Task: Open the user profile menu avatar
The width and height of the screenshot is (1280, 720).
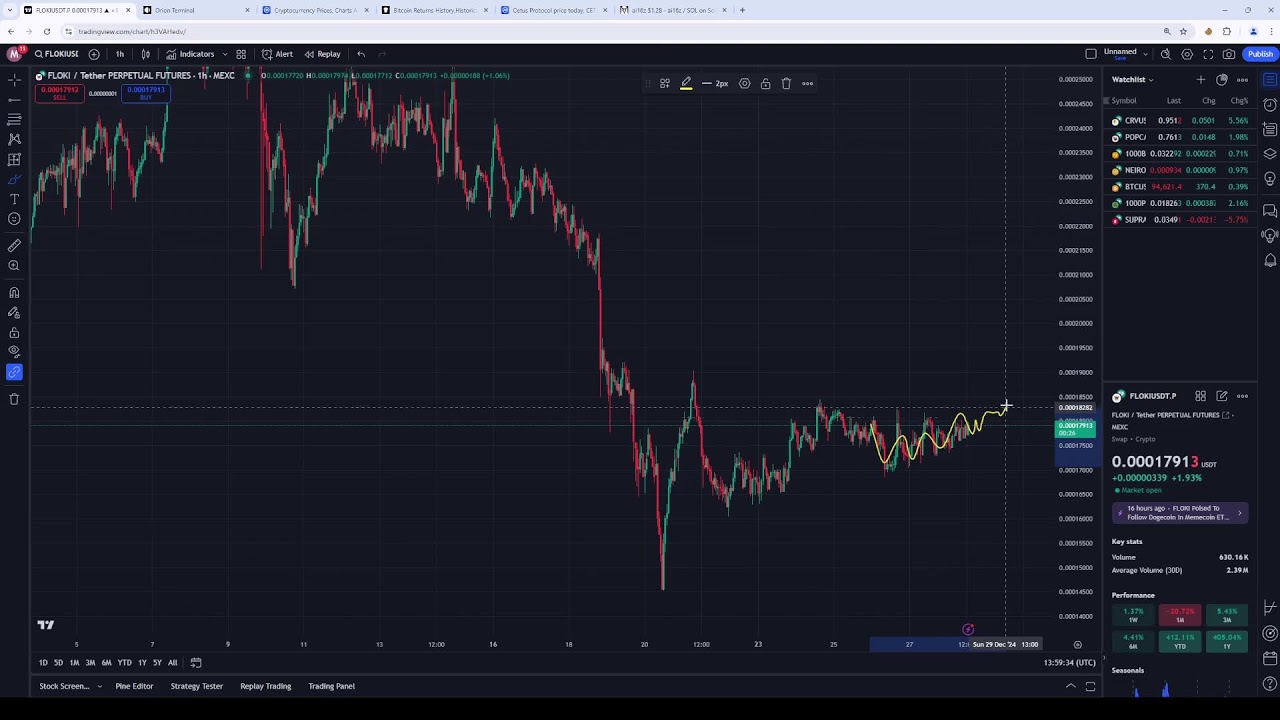Action: click(15, 54)
